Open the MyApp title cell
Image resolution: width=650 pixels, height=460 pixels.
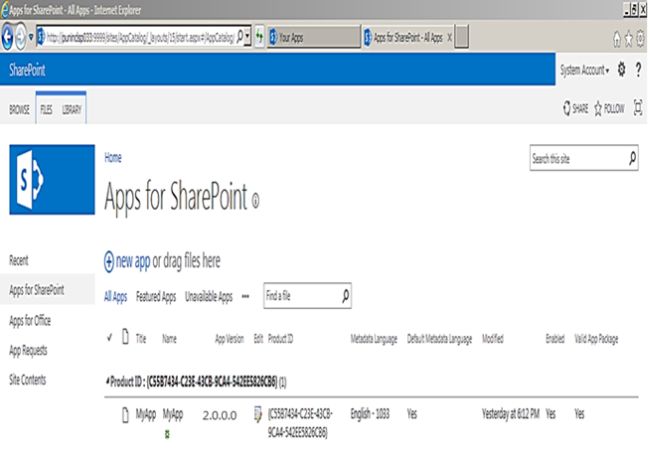click(x=146, y=414)
